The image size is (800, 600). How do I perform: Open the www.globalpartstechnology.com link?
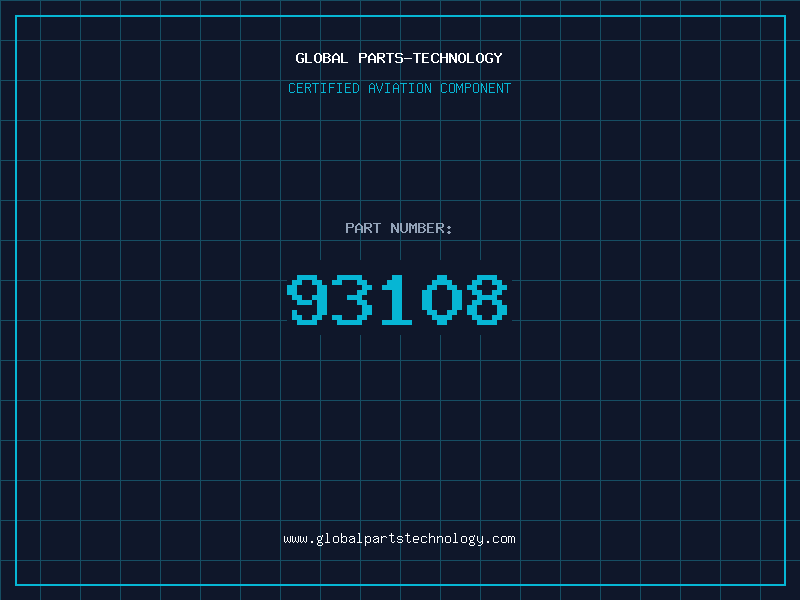[399, 539]
